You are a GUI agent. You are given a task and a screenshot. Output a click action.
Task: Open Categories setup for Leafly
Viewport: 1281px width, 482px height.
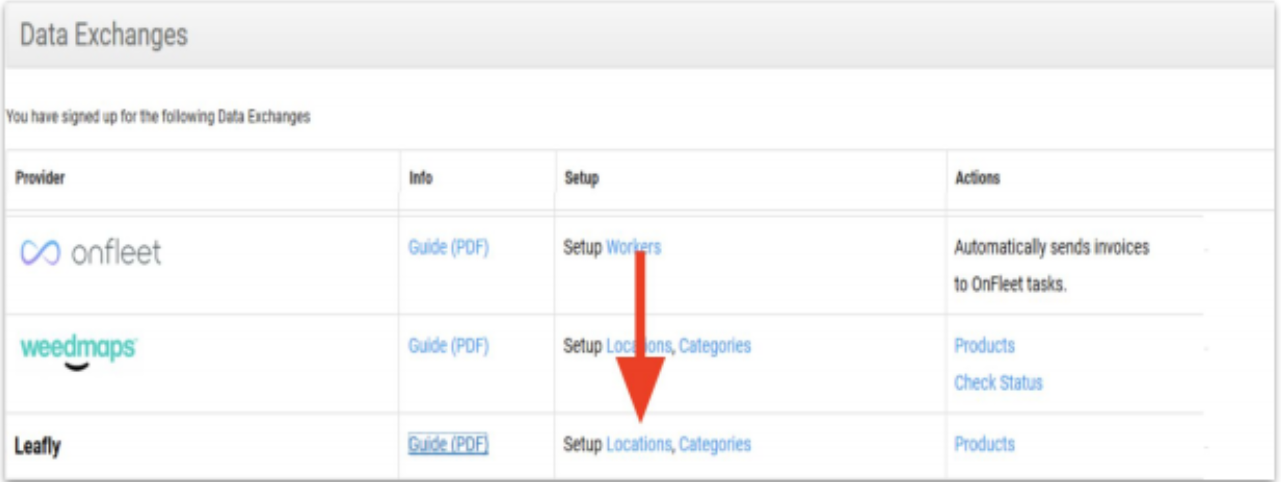pyautogui.click(x=715, y=444)
